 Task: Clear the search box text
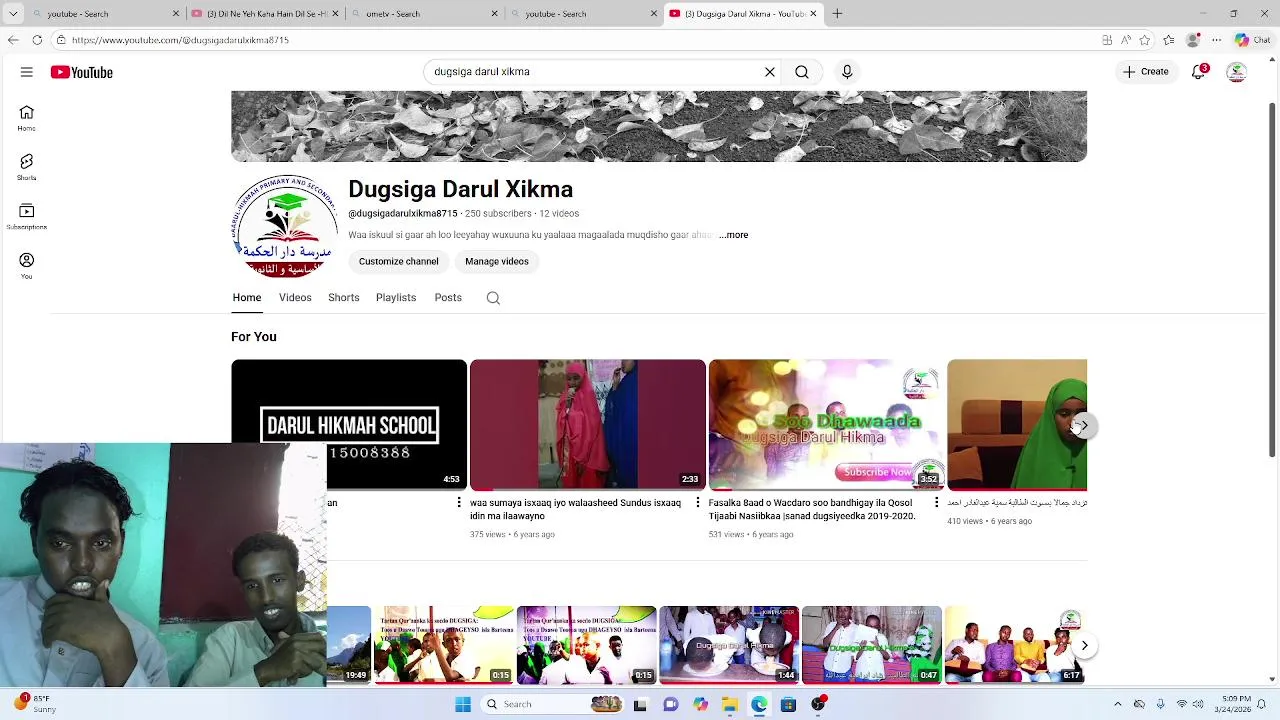pyautogui.click(x=770, y=72)
